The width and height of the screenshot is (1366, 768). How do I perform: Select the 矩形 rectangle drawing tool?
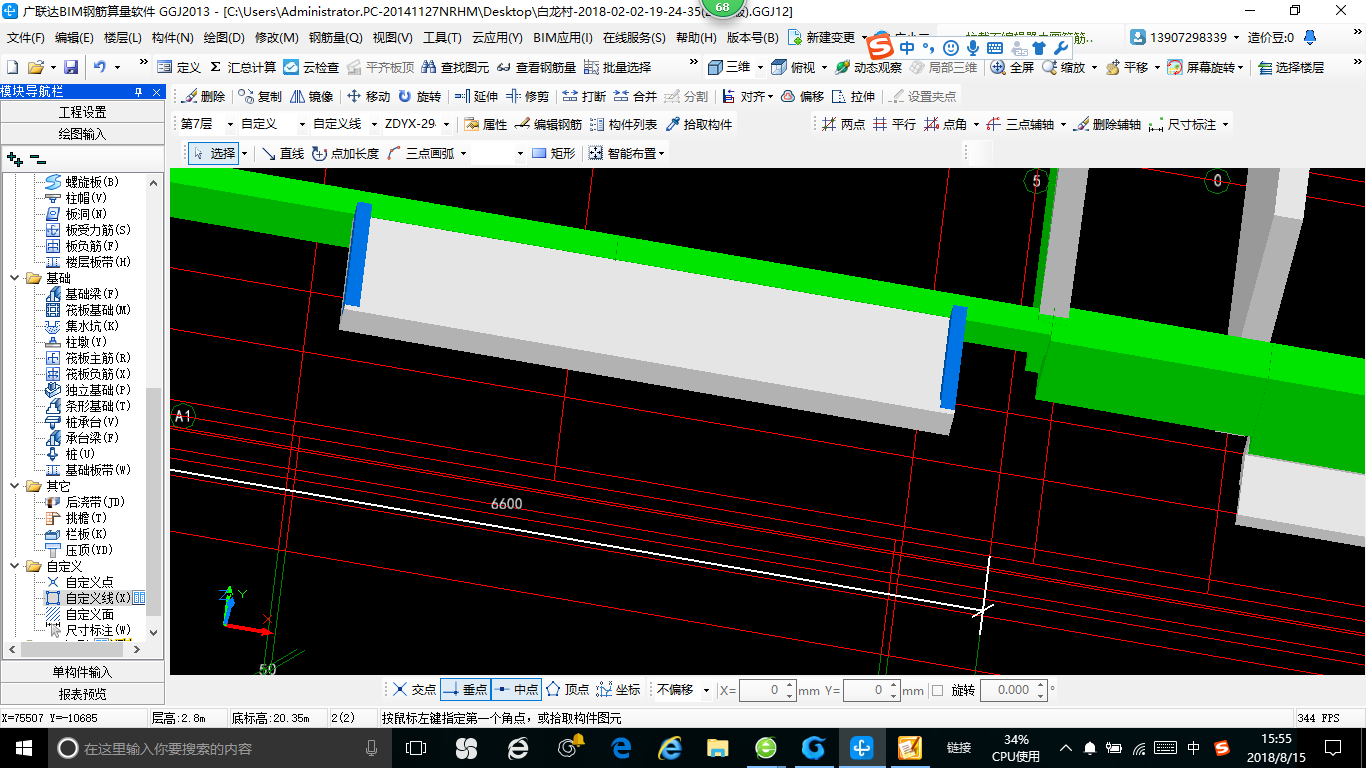click(x=554, y=153)
